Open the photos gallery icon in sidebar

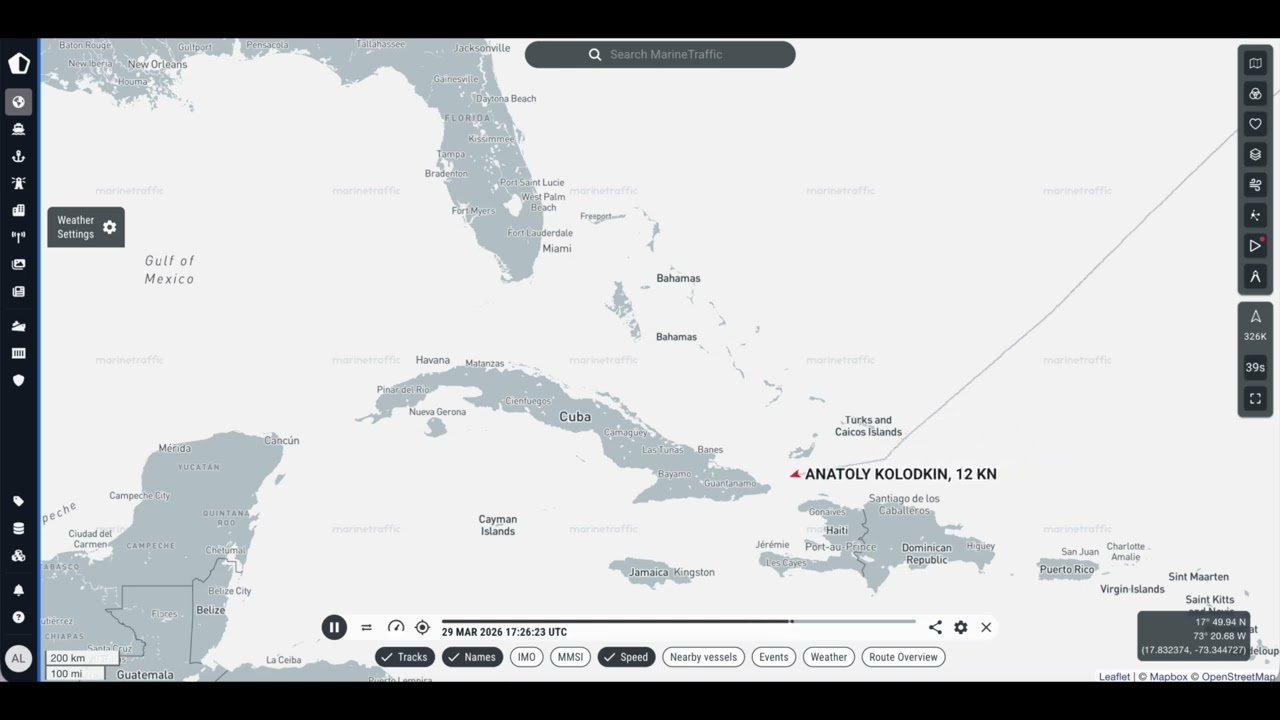point(18,264)
